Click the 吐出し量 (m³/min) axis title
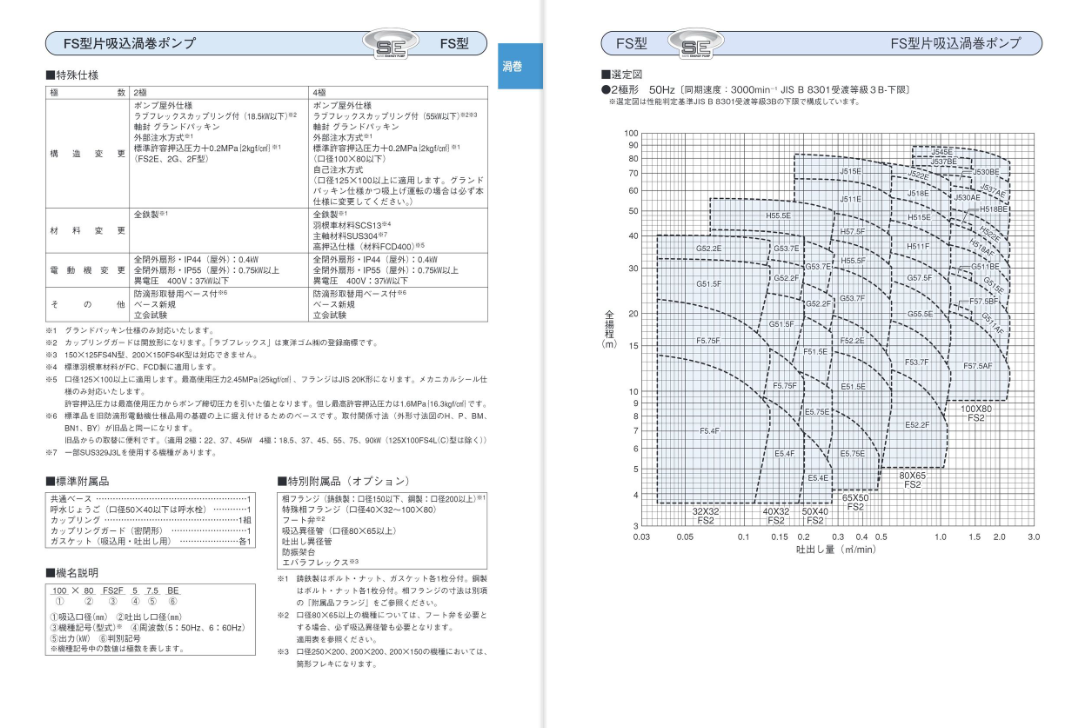 pos(836,549)
